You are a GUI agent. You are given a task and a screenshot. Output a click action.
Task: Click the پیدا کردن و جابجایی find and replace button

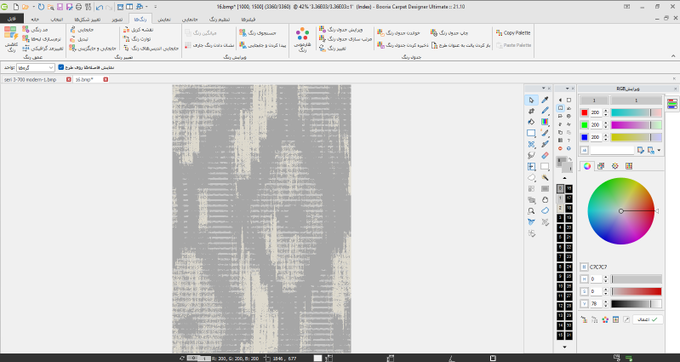point(262,45)
